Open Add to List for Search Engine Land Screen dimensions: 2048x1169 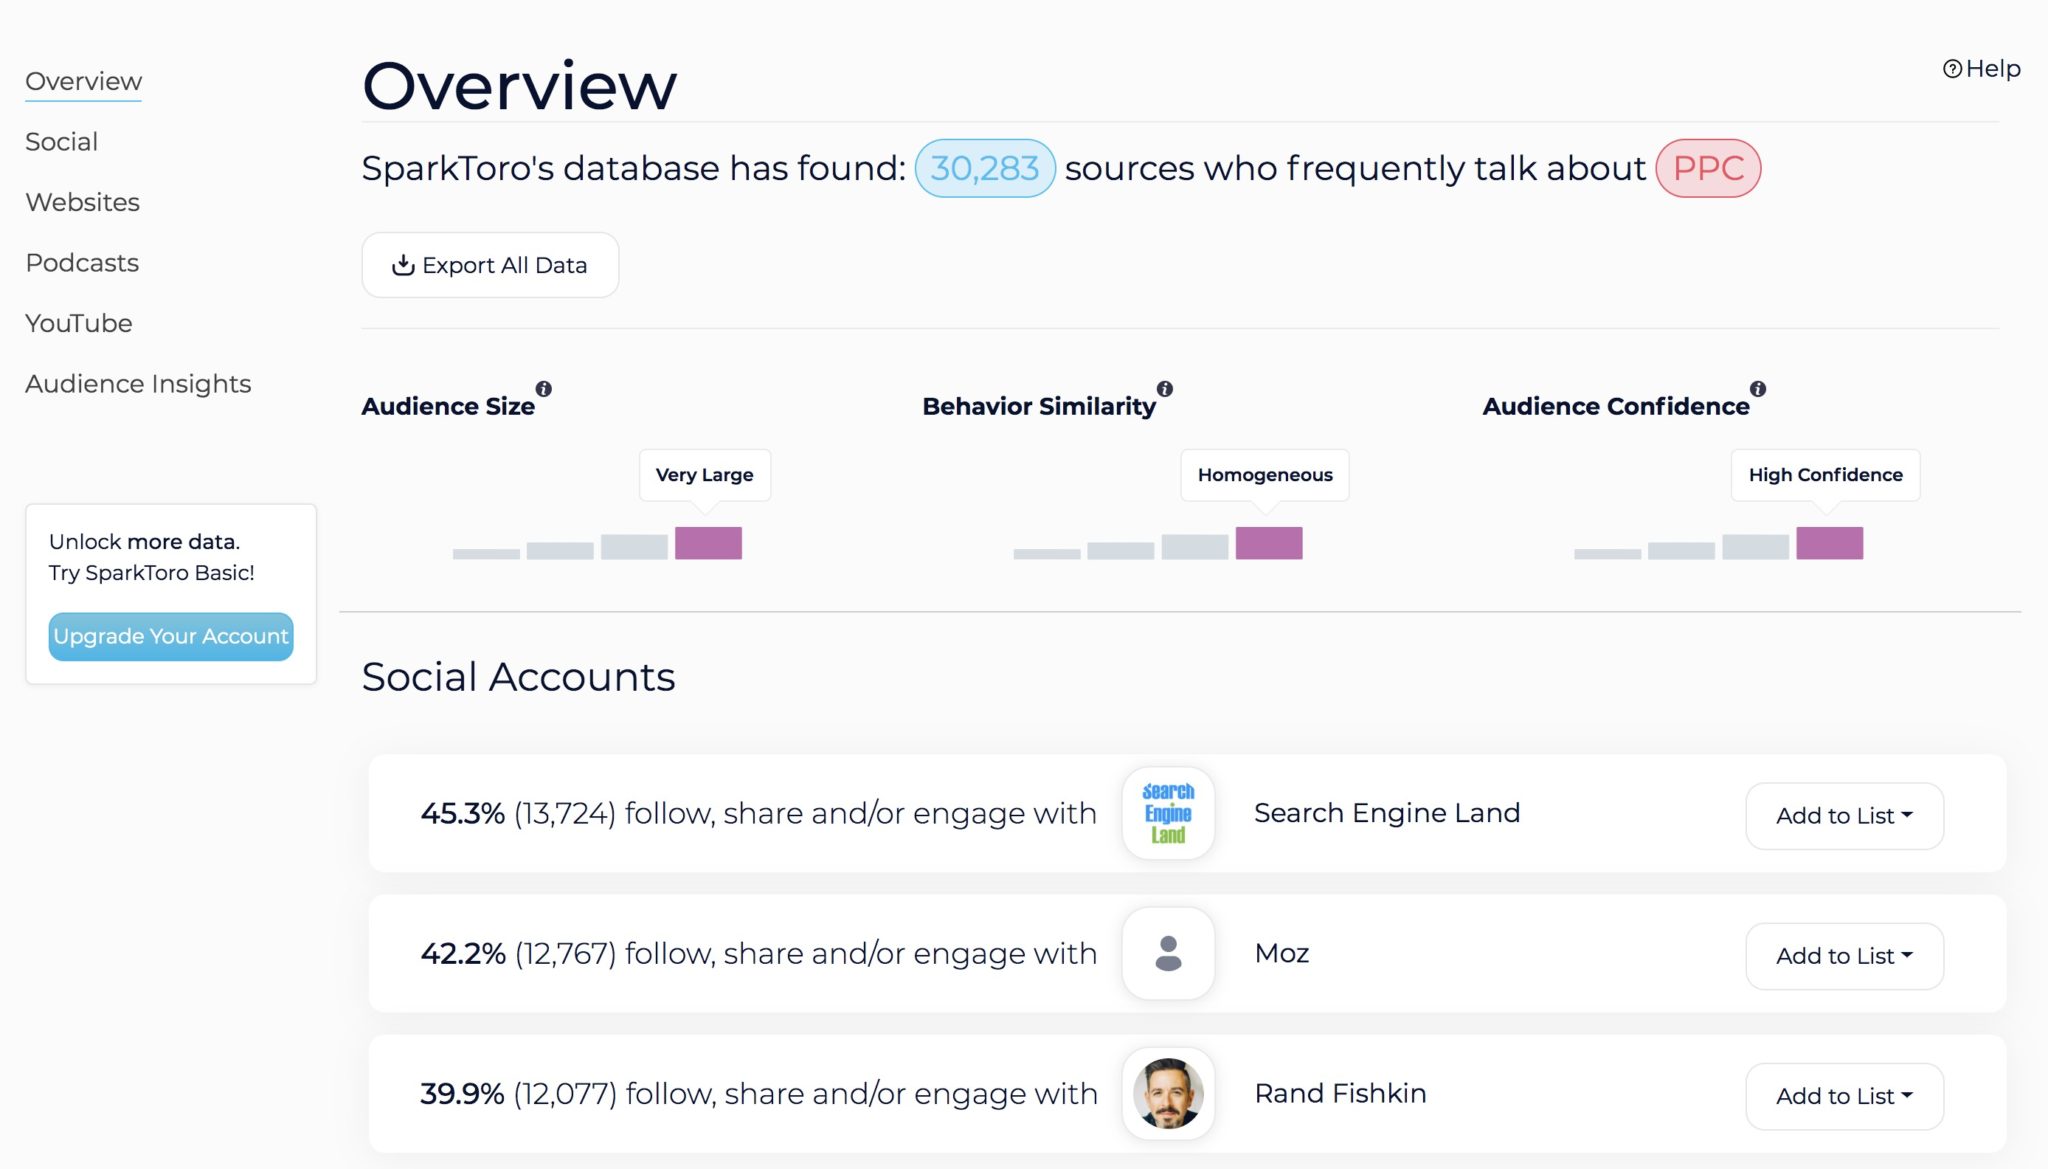[1844, 816]
